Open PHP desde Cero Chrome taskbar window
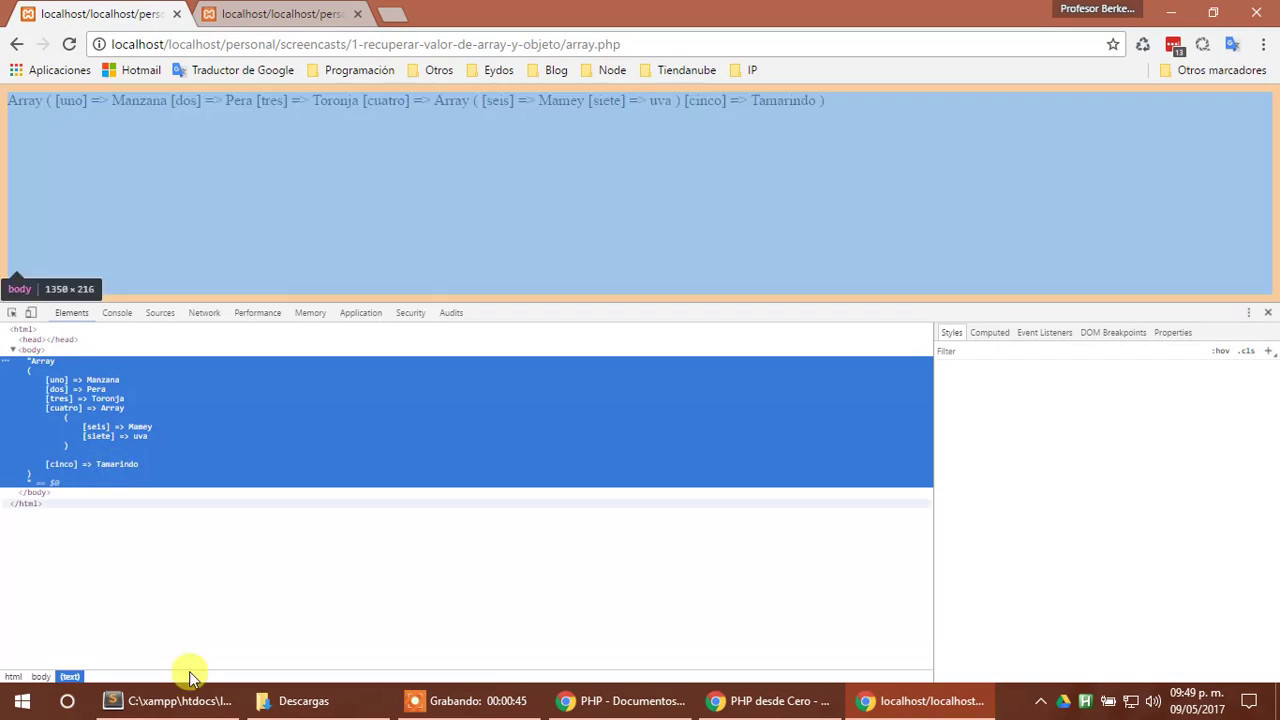This screenshot has height=720, width=1280. coord(768,701)
